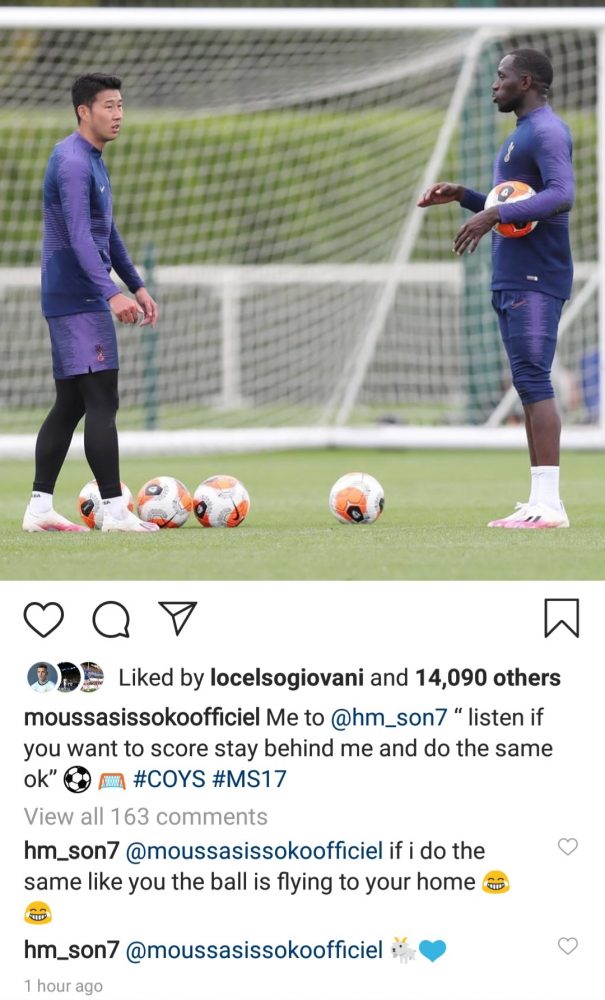Tap the 1 hour ago timestamp

(63, 986)
